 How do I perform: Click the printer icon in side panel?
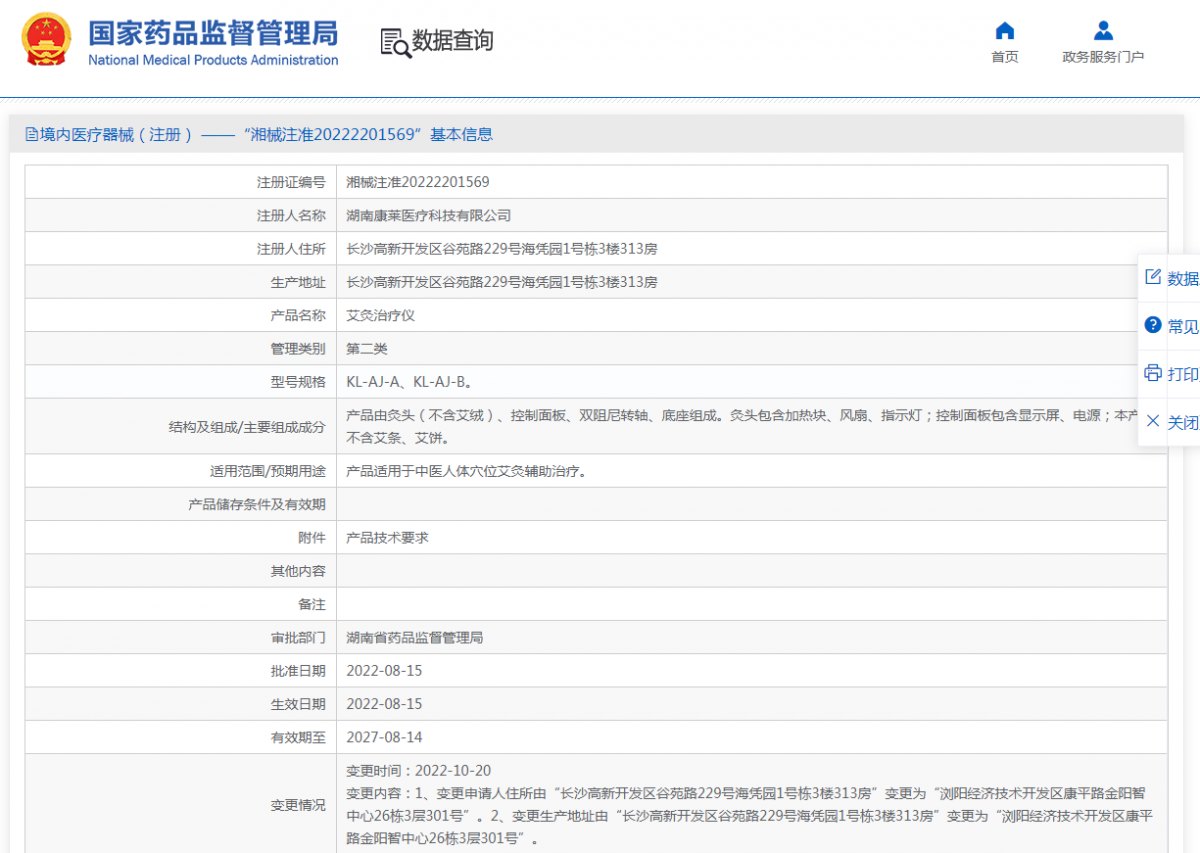(x=1153, y=373)
